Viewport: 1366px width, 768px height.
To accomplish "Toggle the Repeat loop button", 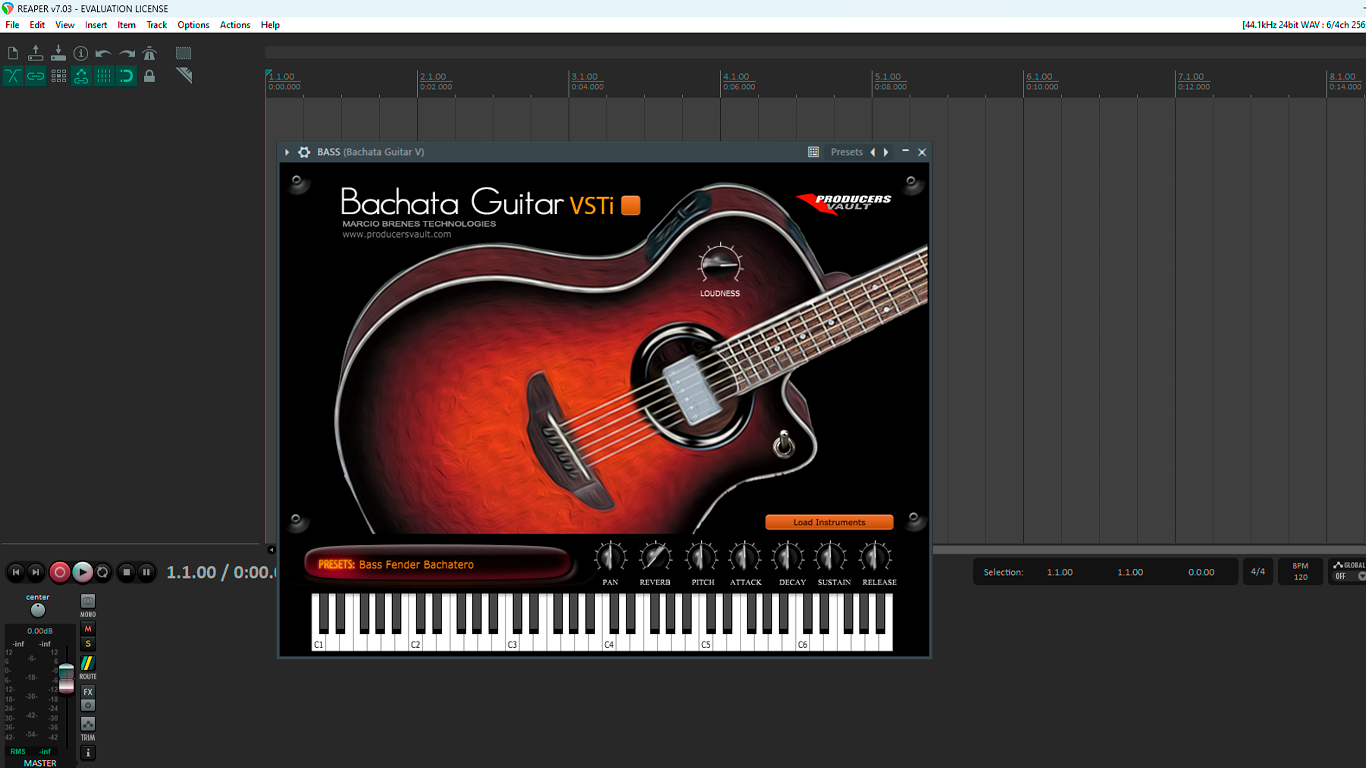I will pyautogui.click(x=103, y=572).
